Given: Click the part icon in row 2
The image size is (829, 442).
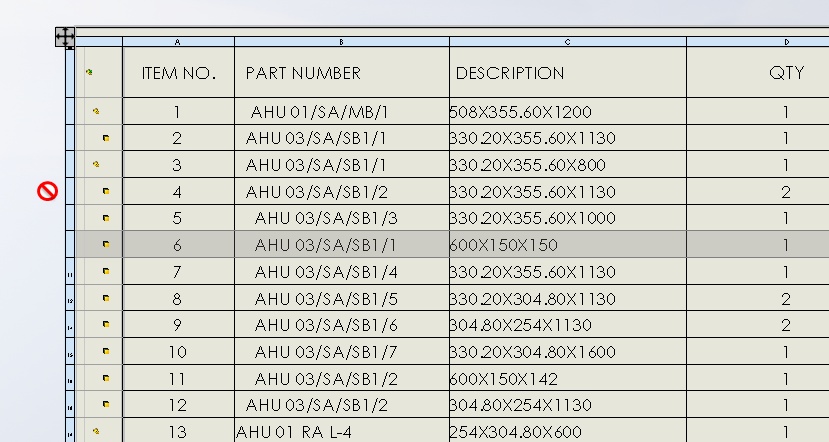Looking at the screenshot, I should (106, 138).
